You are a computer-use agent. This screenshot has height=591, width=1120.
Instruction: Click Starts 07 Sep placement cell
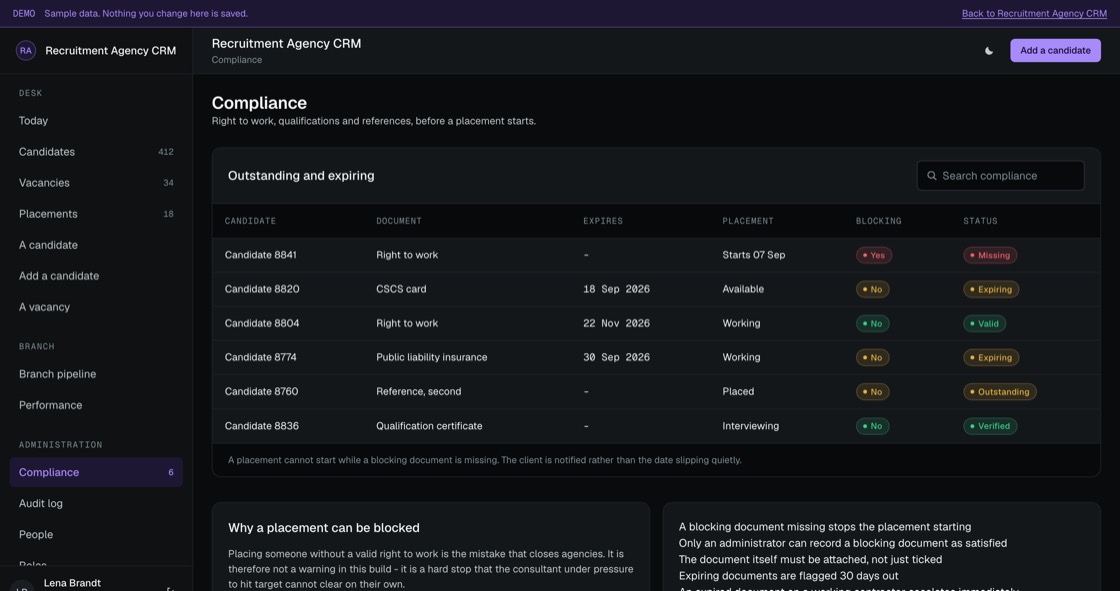click(x=754, y=255)
